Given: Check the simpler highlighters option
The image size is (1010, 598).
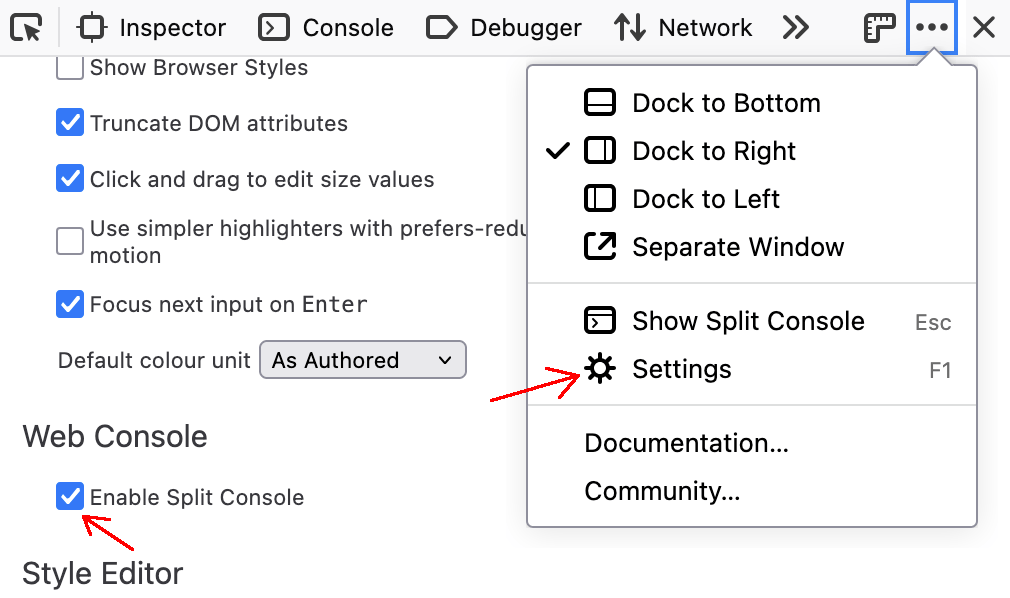Looking at the screenshot, I should tap(69, 240).
